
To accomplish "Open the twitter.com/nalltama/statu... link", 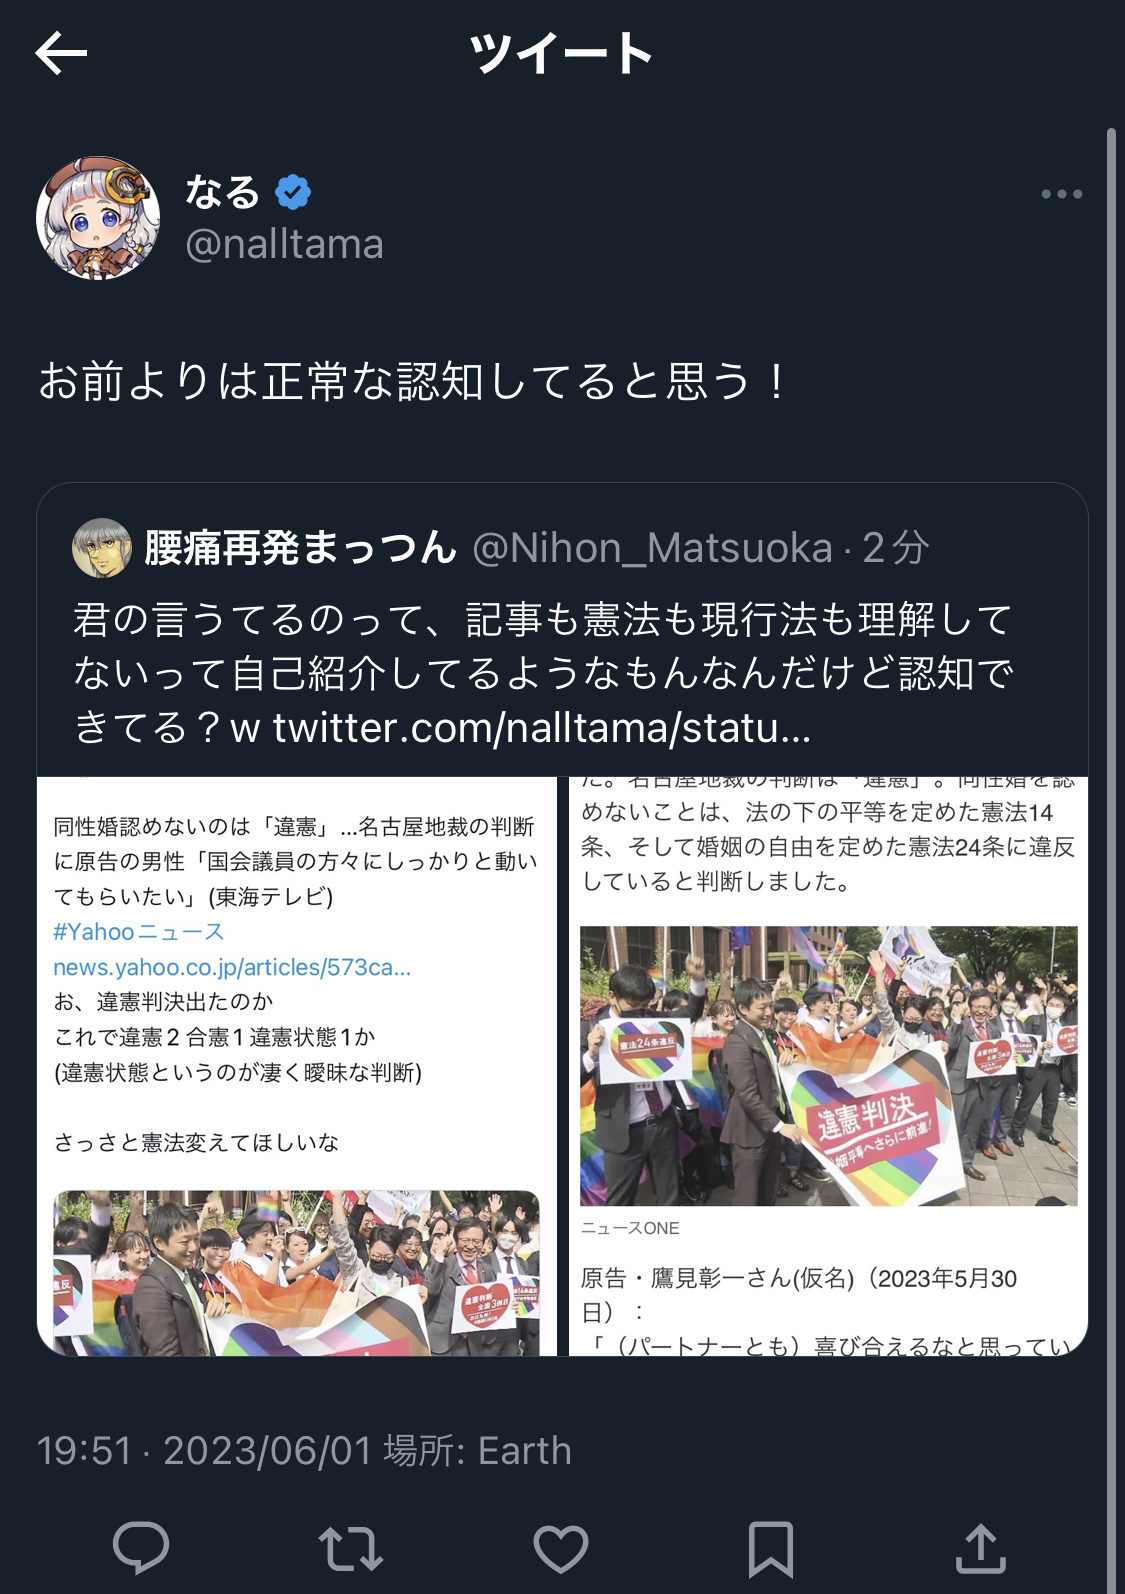I will pos(541,728).
